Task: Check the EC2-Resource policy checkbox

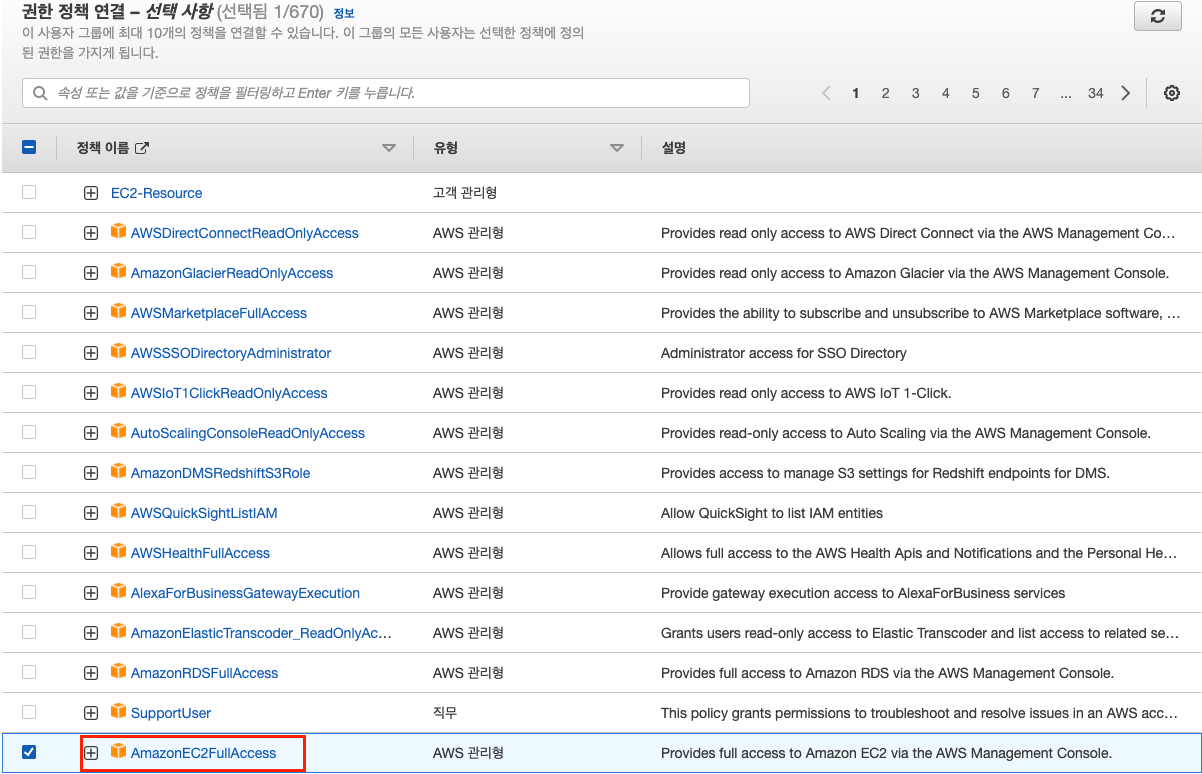Action: (x=29, y=192)
